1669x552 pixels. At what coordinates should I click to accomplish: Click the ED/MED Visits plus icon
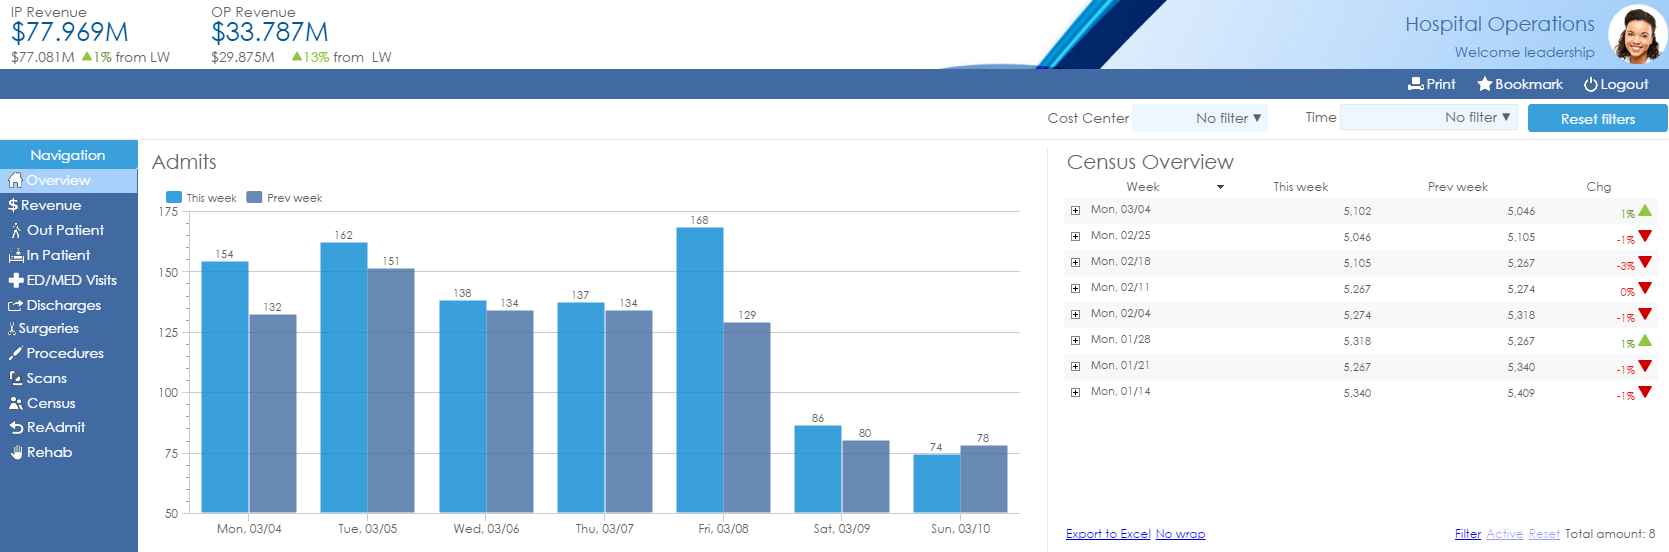tap(16, 281)
